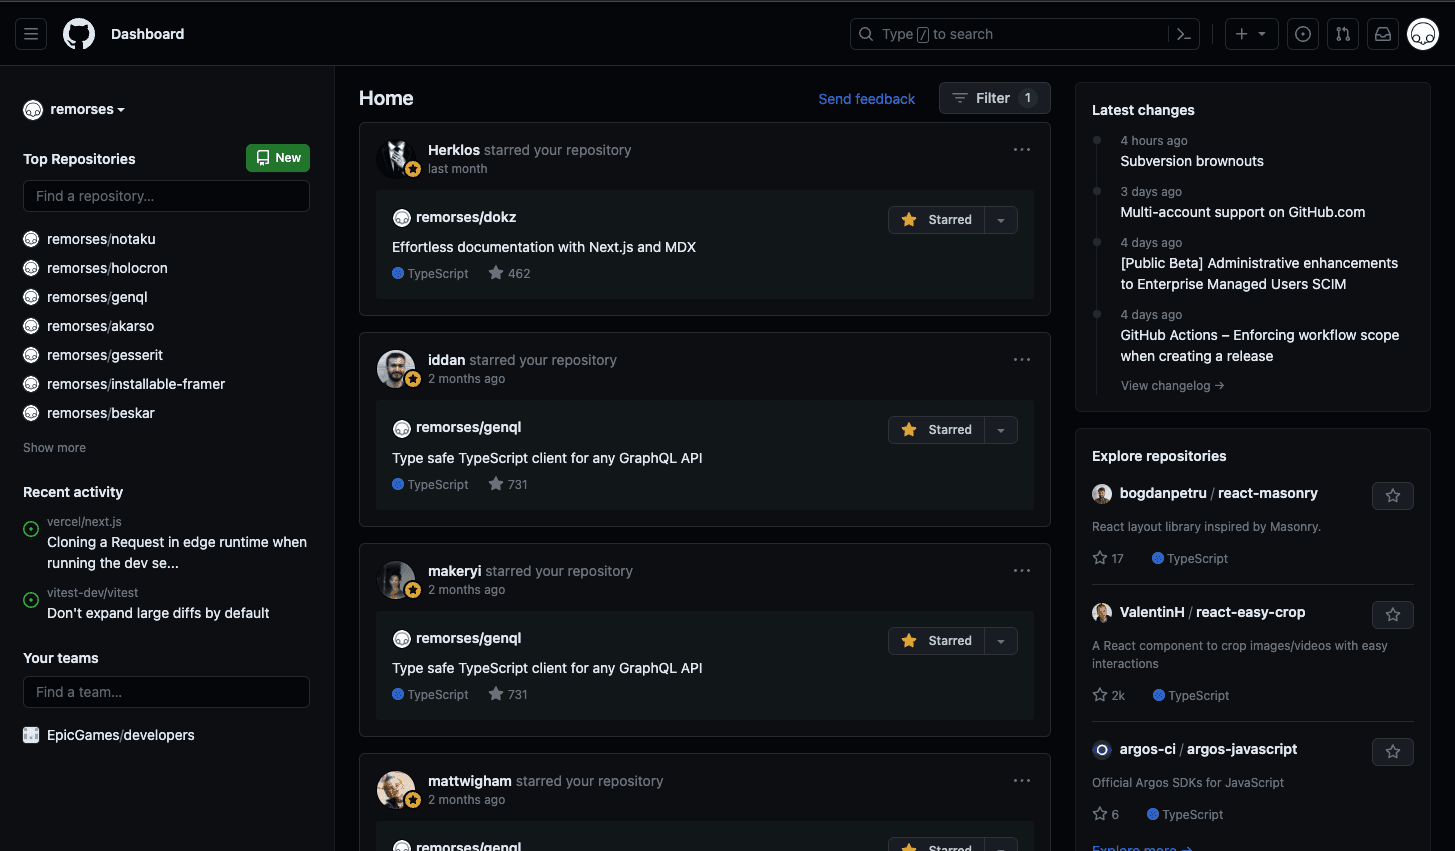Open the remorses/akarso repository

100,326
